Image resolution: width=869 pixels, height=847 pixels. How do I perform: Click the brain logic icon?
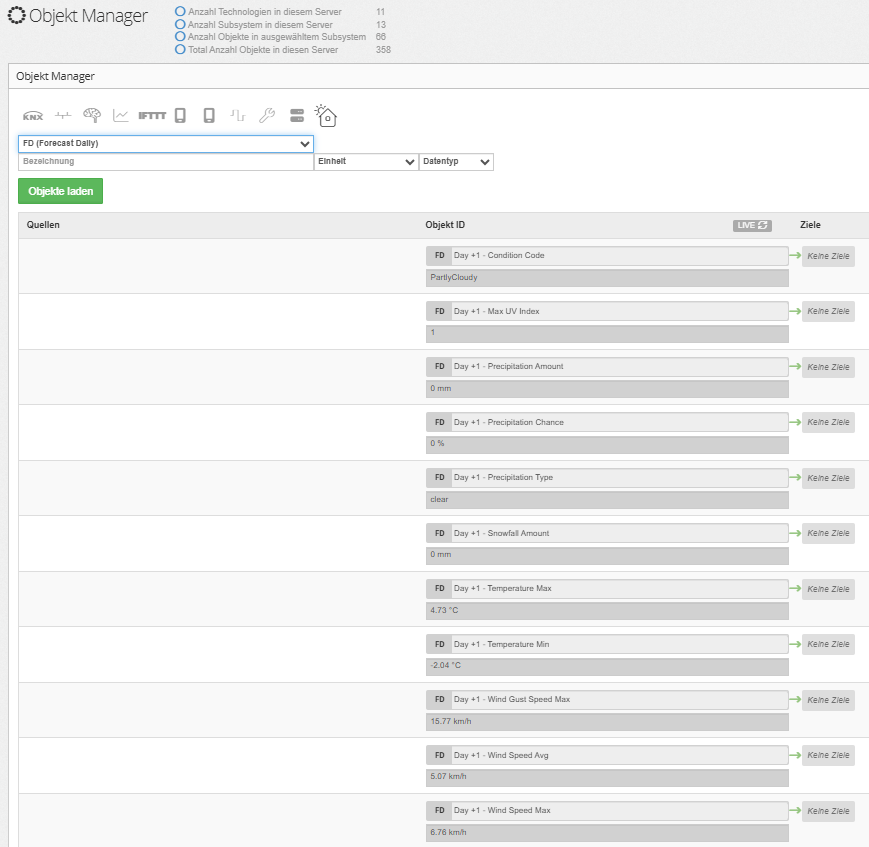tap(92, 116)
